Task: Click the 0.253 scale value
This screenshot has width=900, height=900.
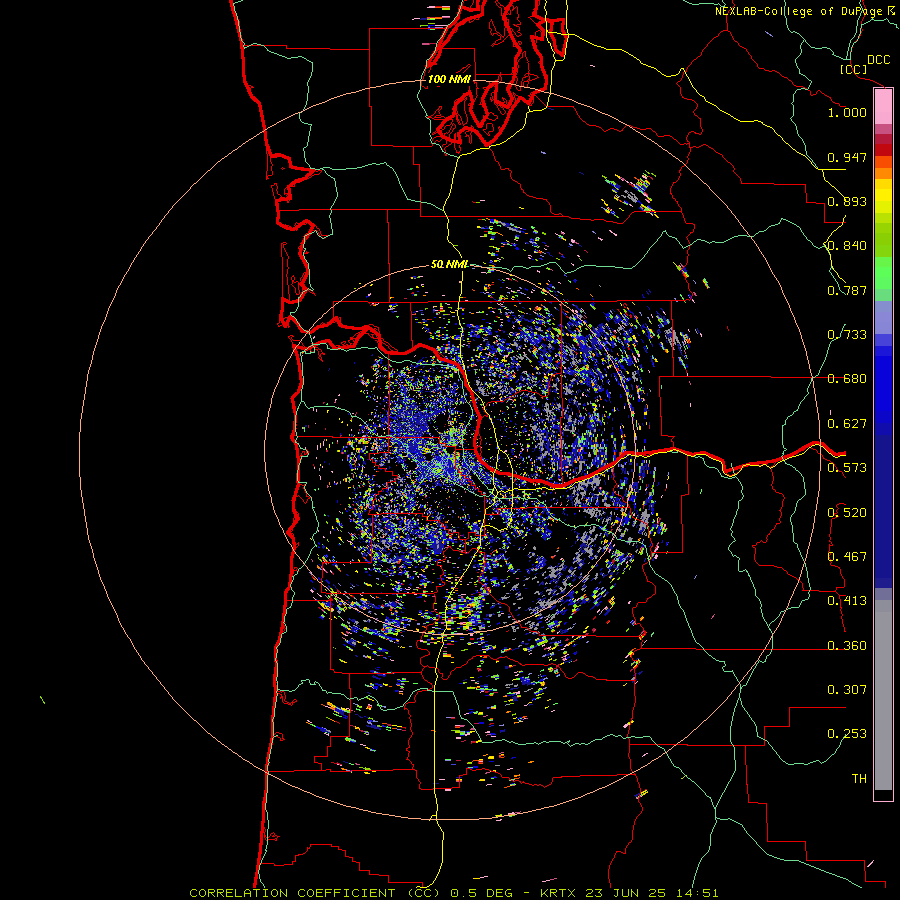Action: pyautogui.click(x=847, y=734)
